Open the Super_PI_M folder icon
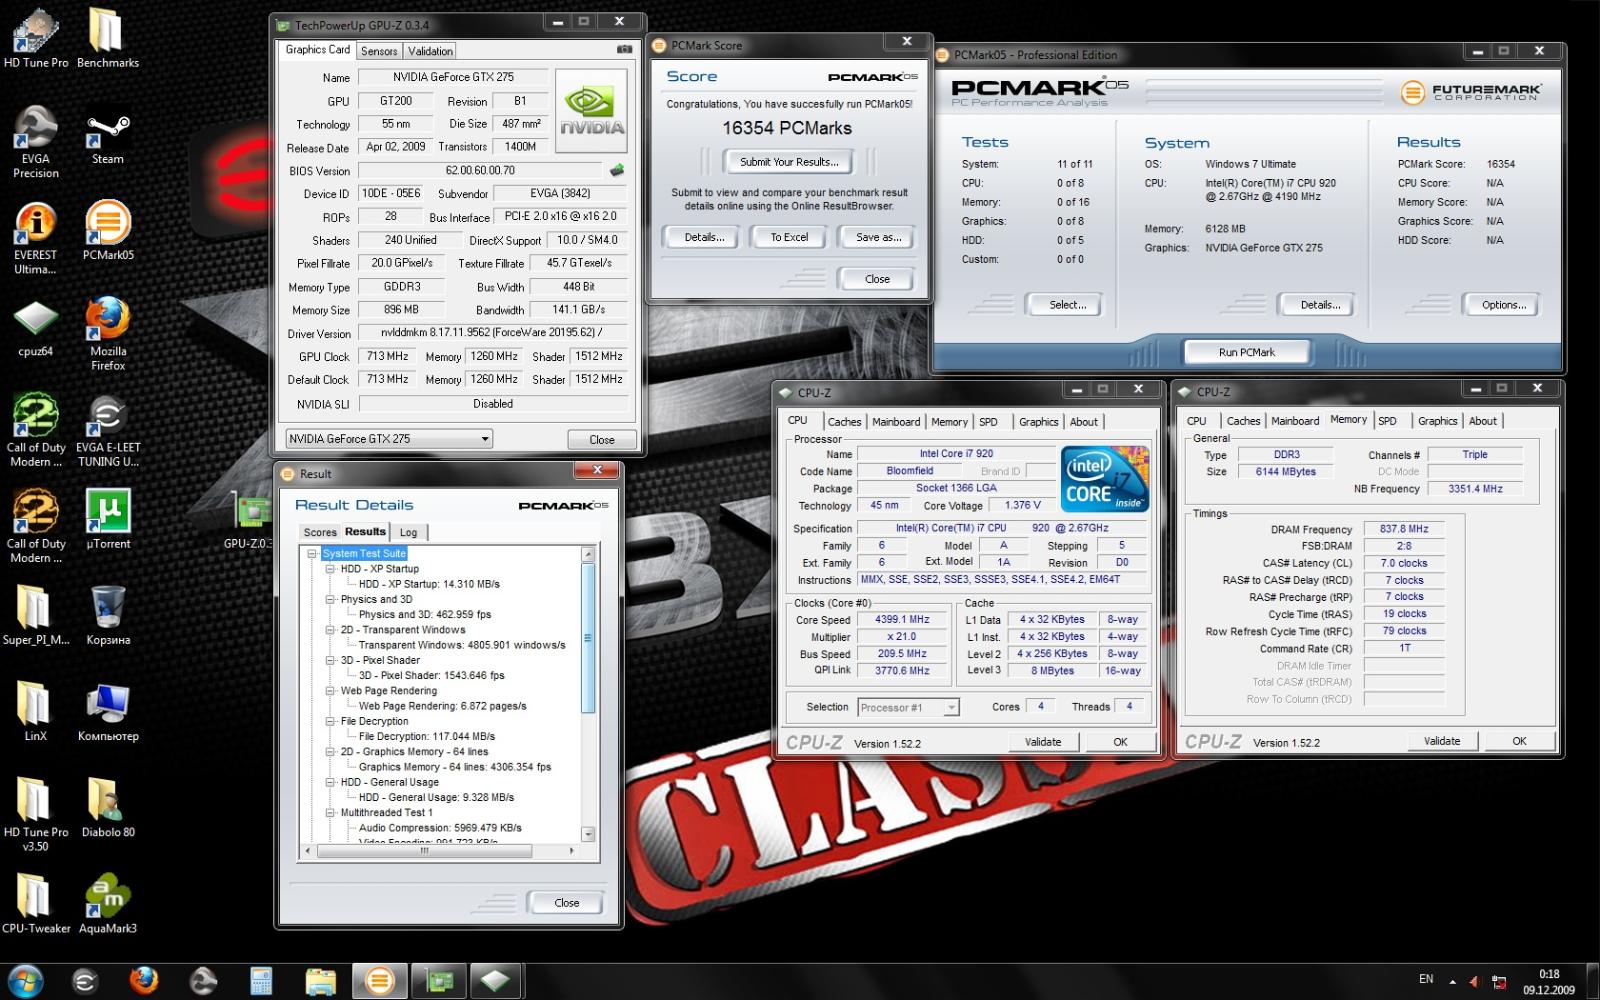The image size is (1600, 1000). 36,614
